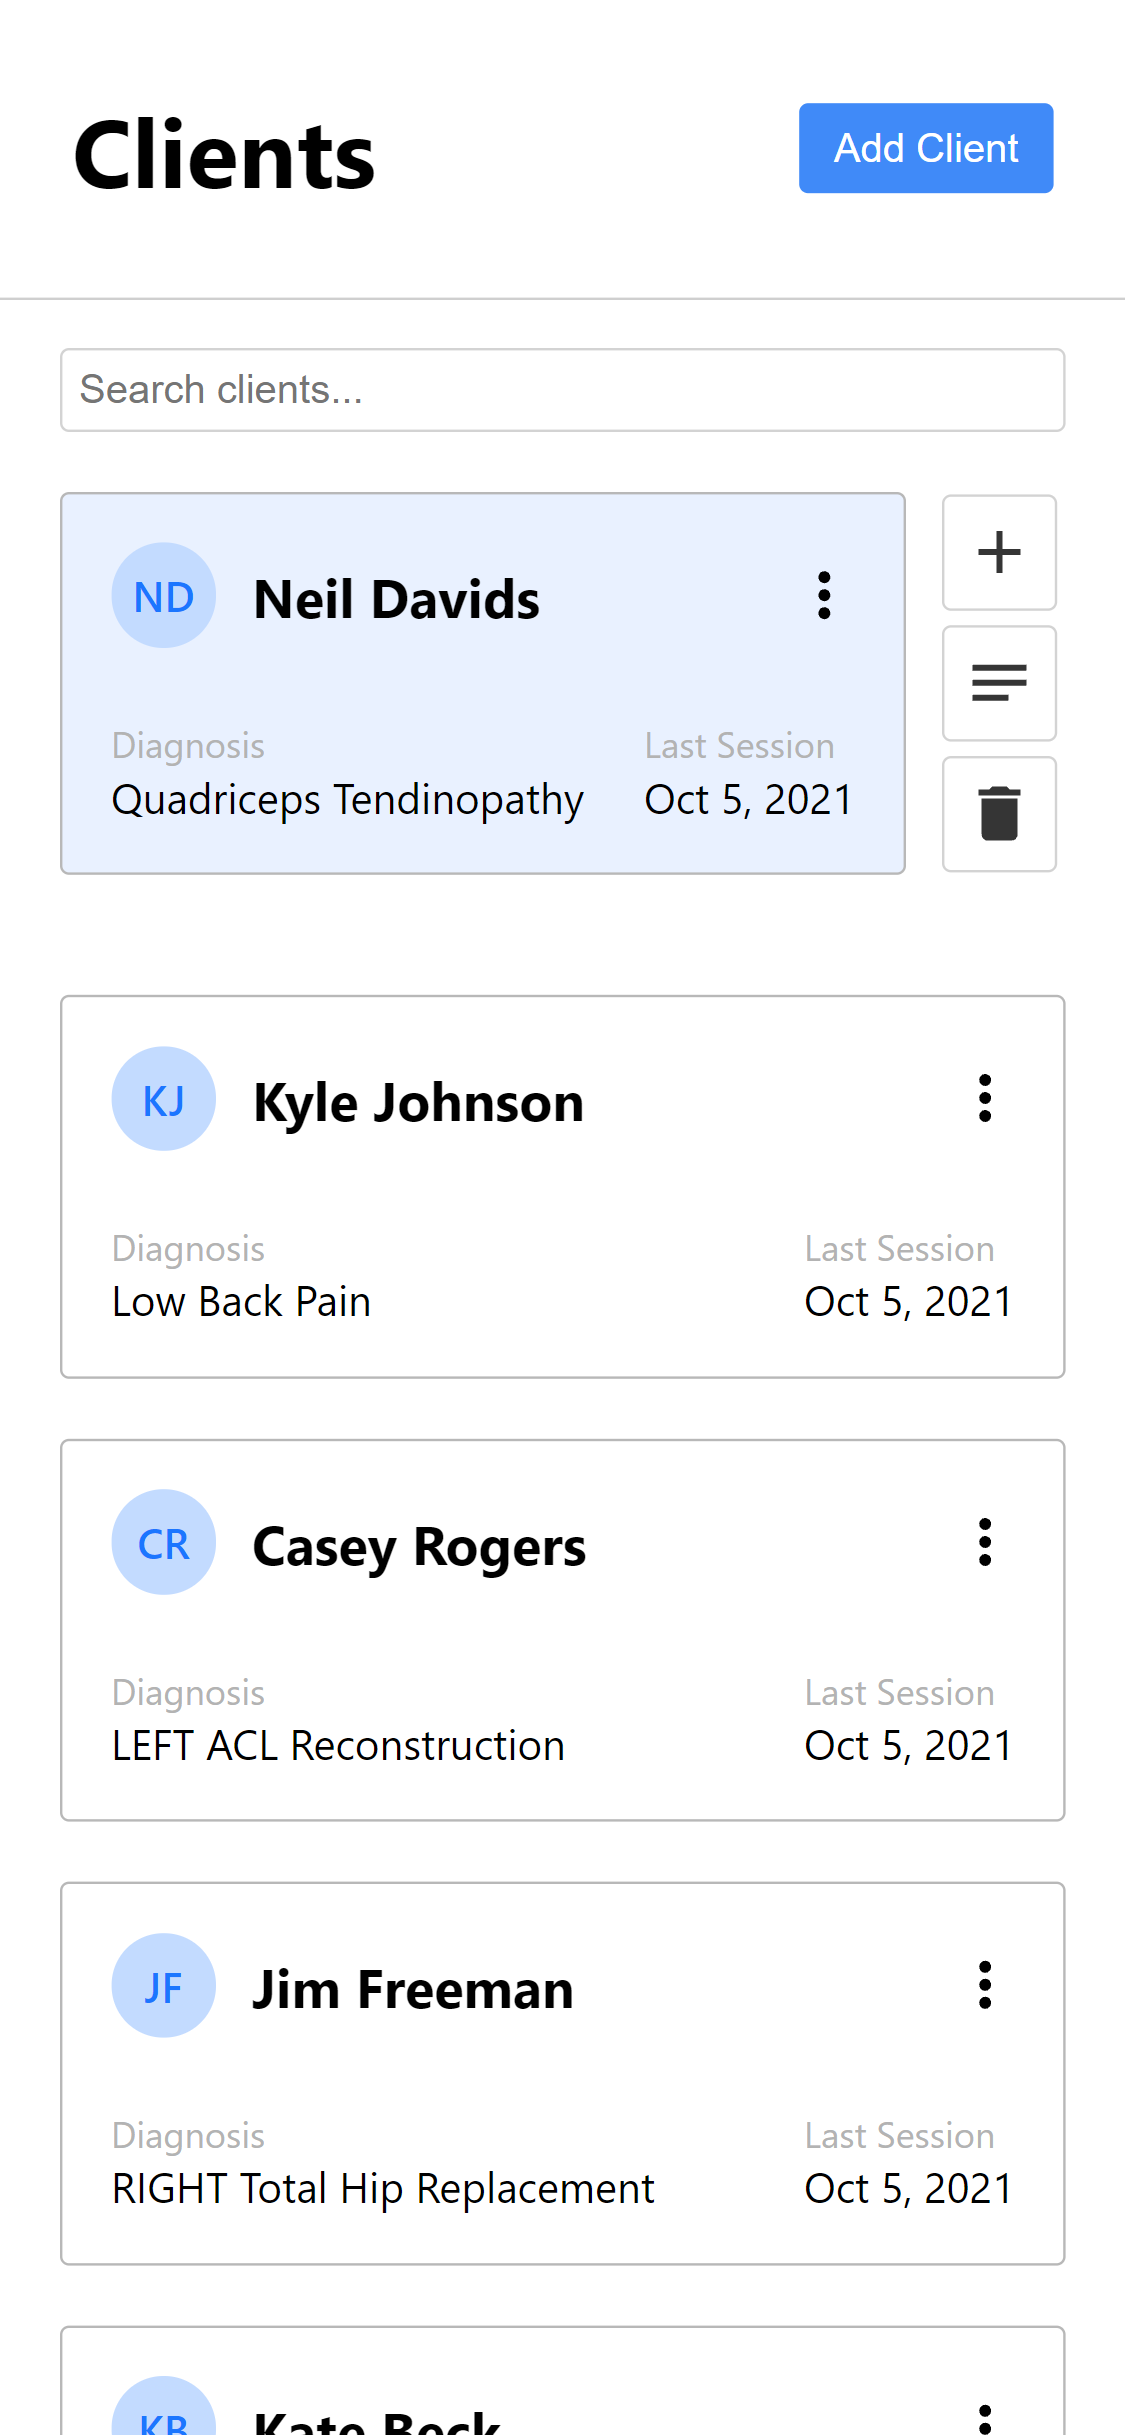Click the KJ avatar circle

(x=164, y=1099)
